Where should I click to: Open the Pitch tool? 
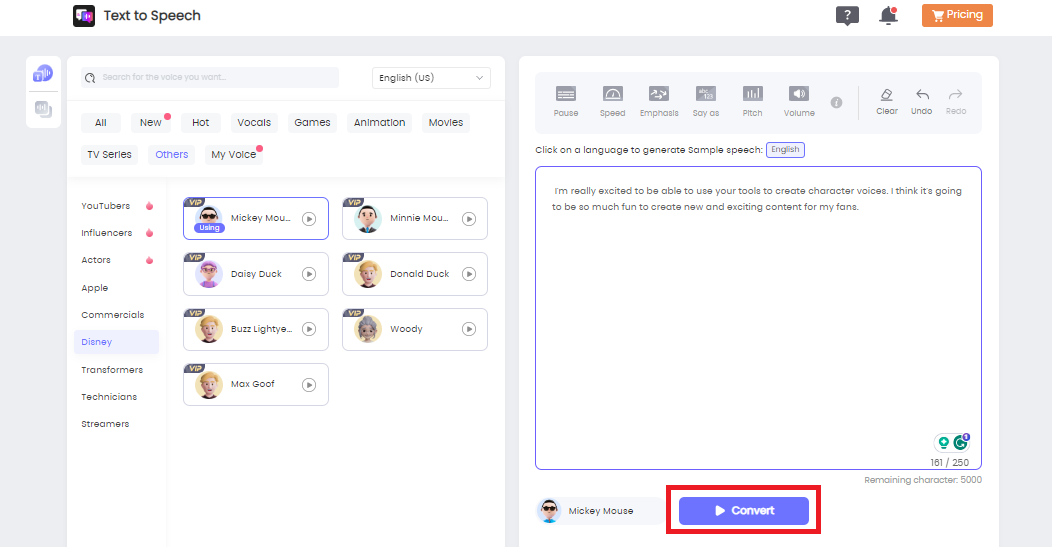[752, 101]
